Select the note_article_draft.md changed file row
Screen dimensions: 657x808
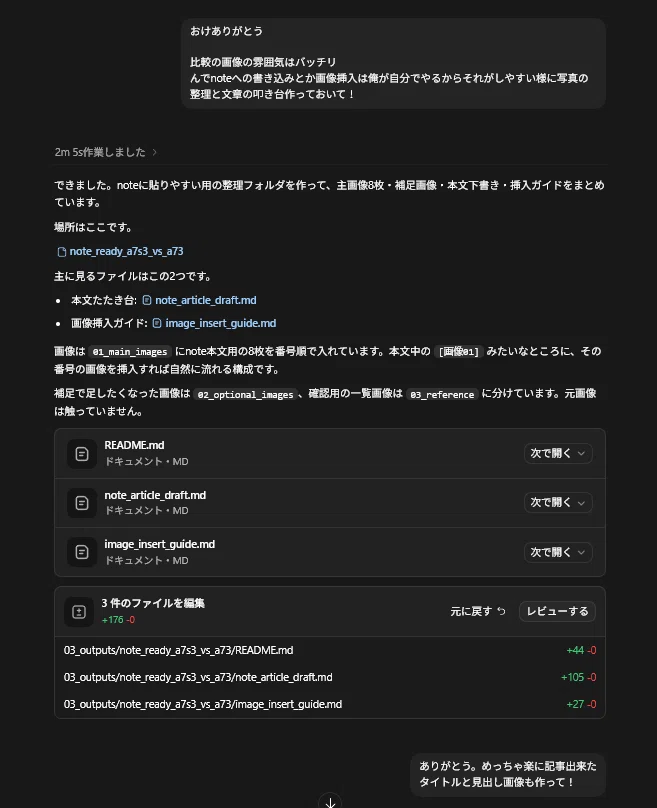pos(330,677)
